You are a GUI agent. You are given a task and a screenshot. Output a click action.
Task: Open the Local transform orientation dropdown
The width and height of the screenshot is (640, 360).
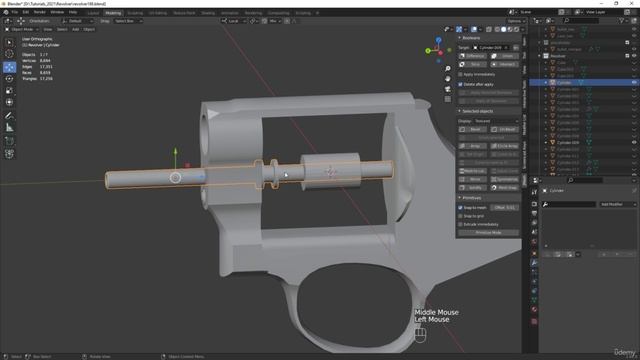click(x=233, y=21)
